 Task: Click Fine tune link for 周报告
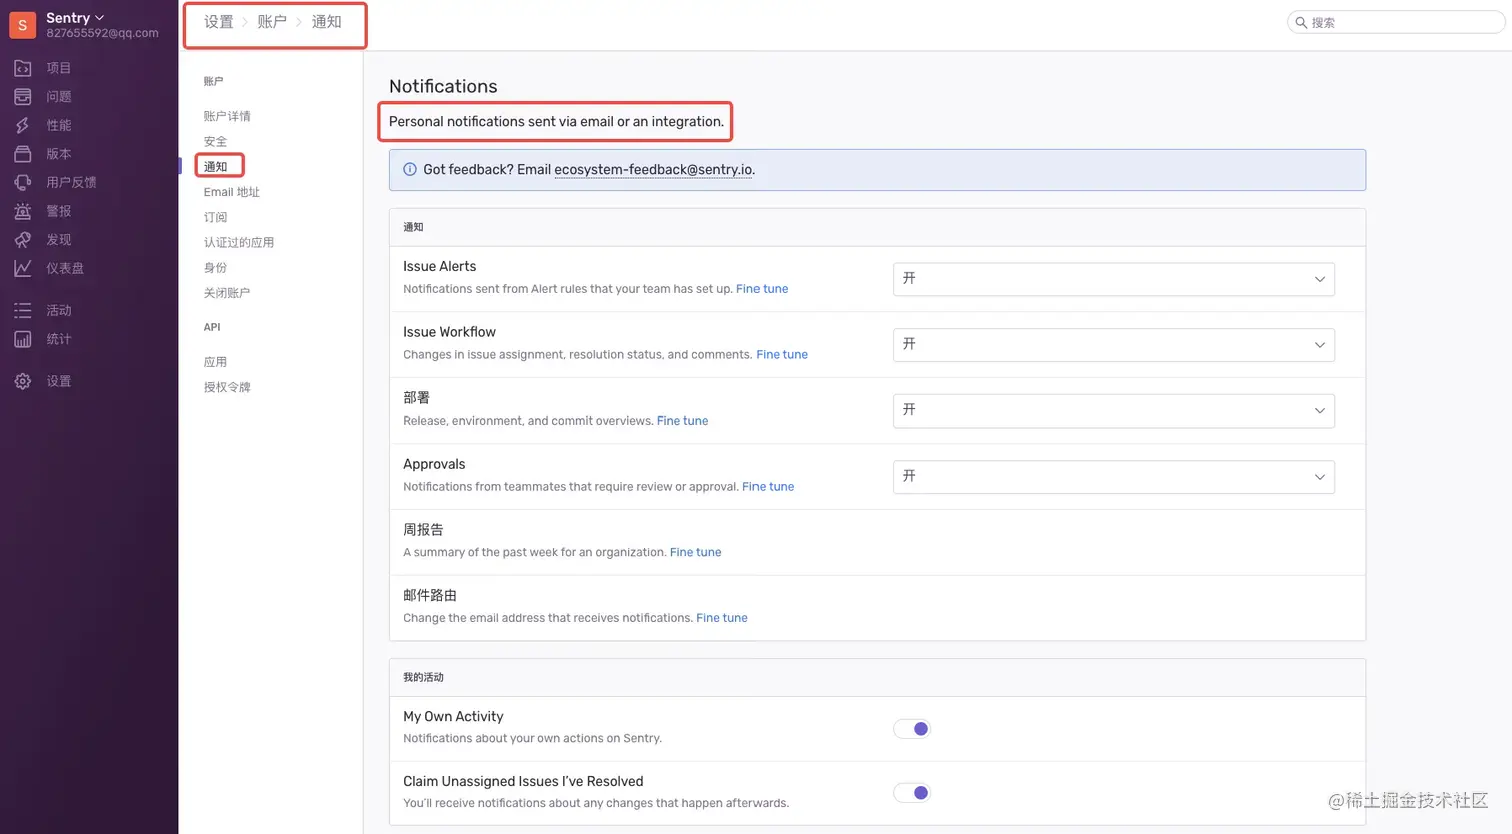695,552
